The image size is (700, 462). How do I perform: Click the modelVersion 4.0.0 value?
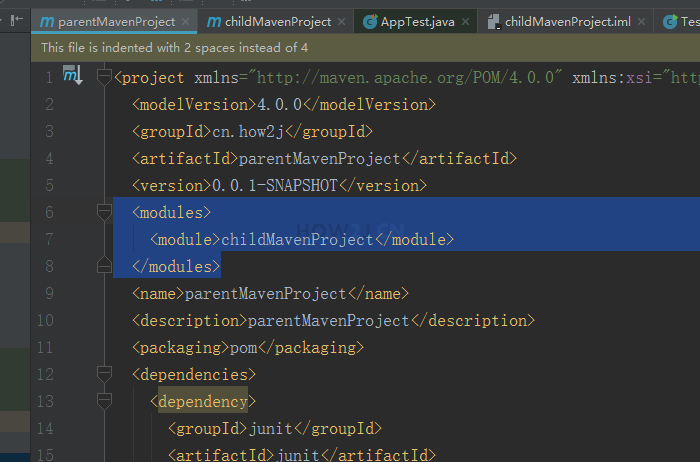click(x=279, y=105)
